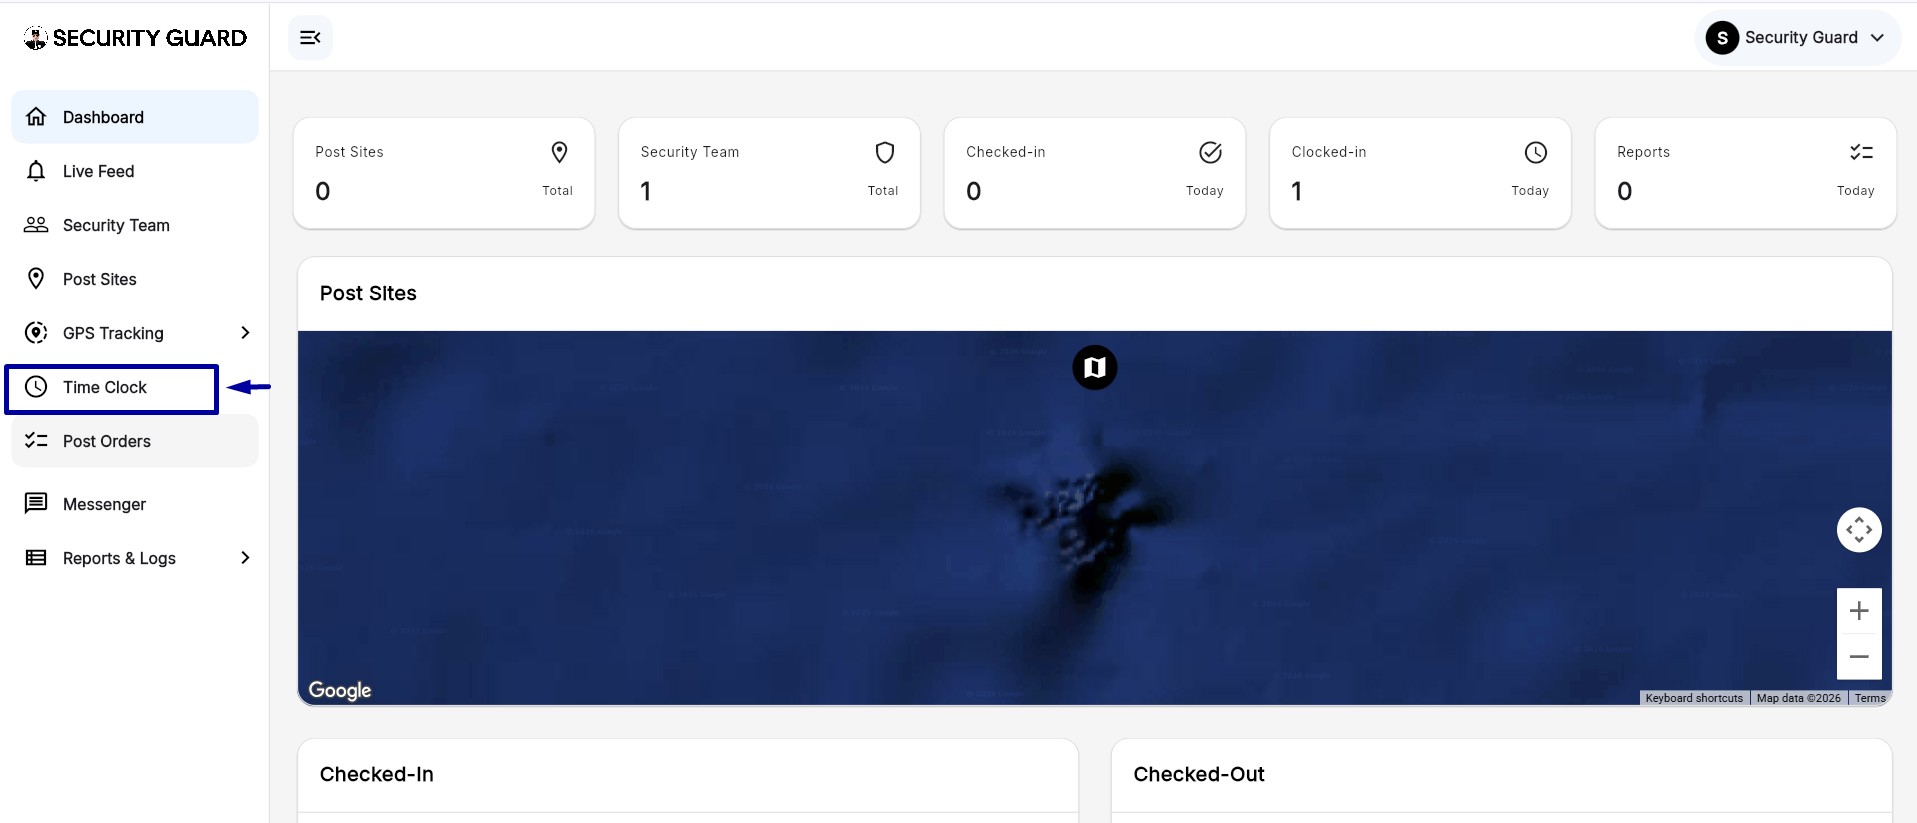Expand the GPS Tracking submenu chevron

click(x=245, y=333)
